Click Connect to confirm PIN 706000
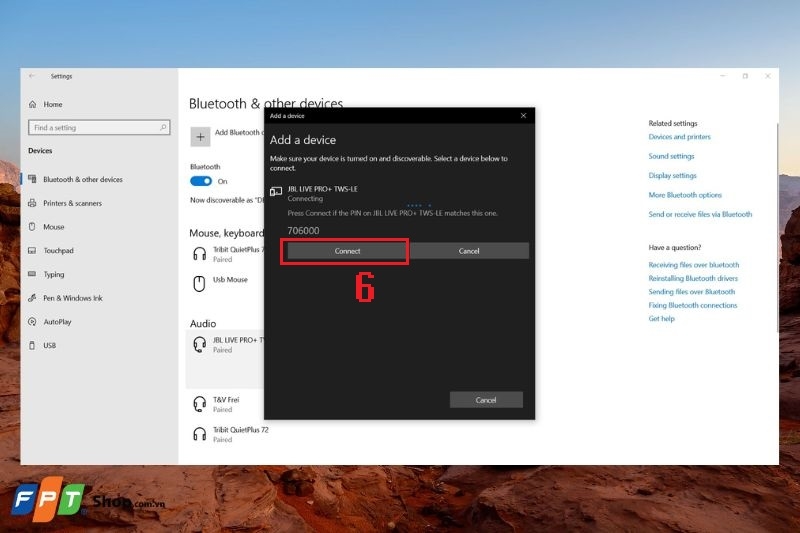Image resolution: width=800 pixels, height=533 pixels. [347, 251]
